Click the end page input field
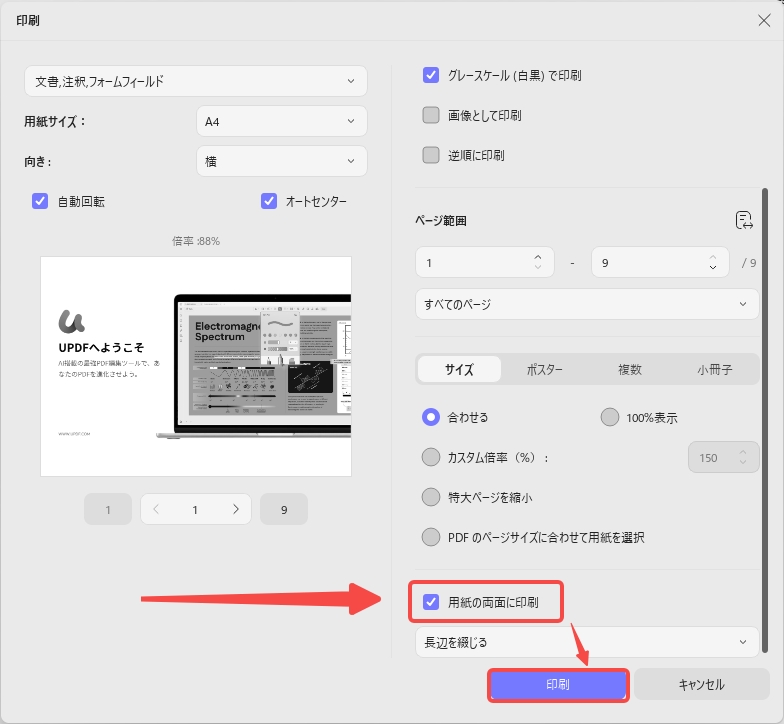This screenshot has height=724, width=784. [660, 262]
